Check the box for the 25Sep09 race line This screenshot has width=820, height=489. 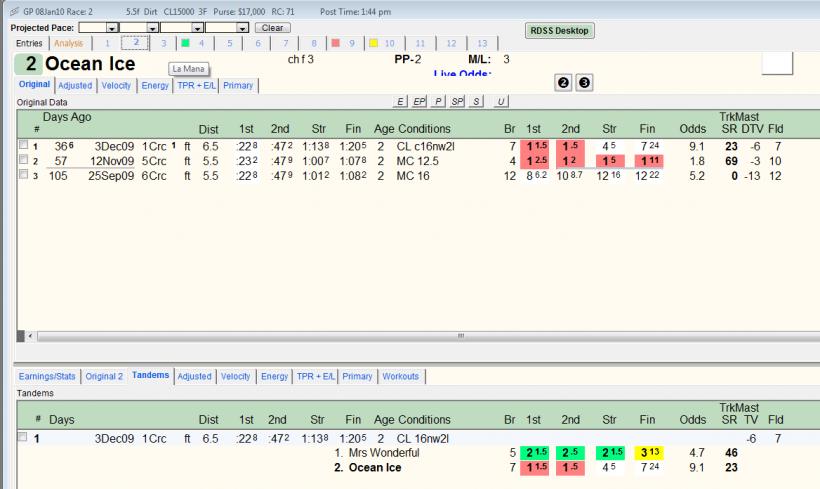[23, 174]
